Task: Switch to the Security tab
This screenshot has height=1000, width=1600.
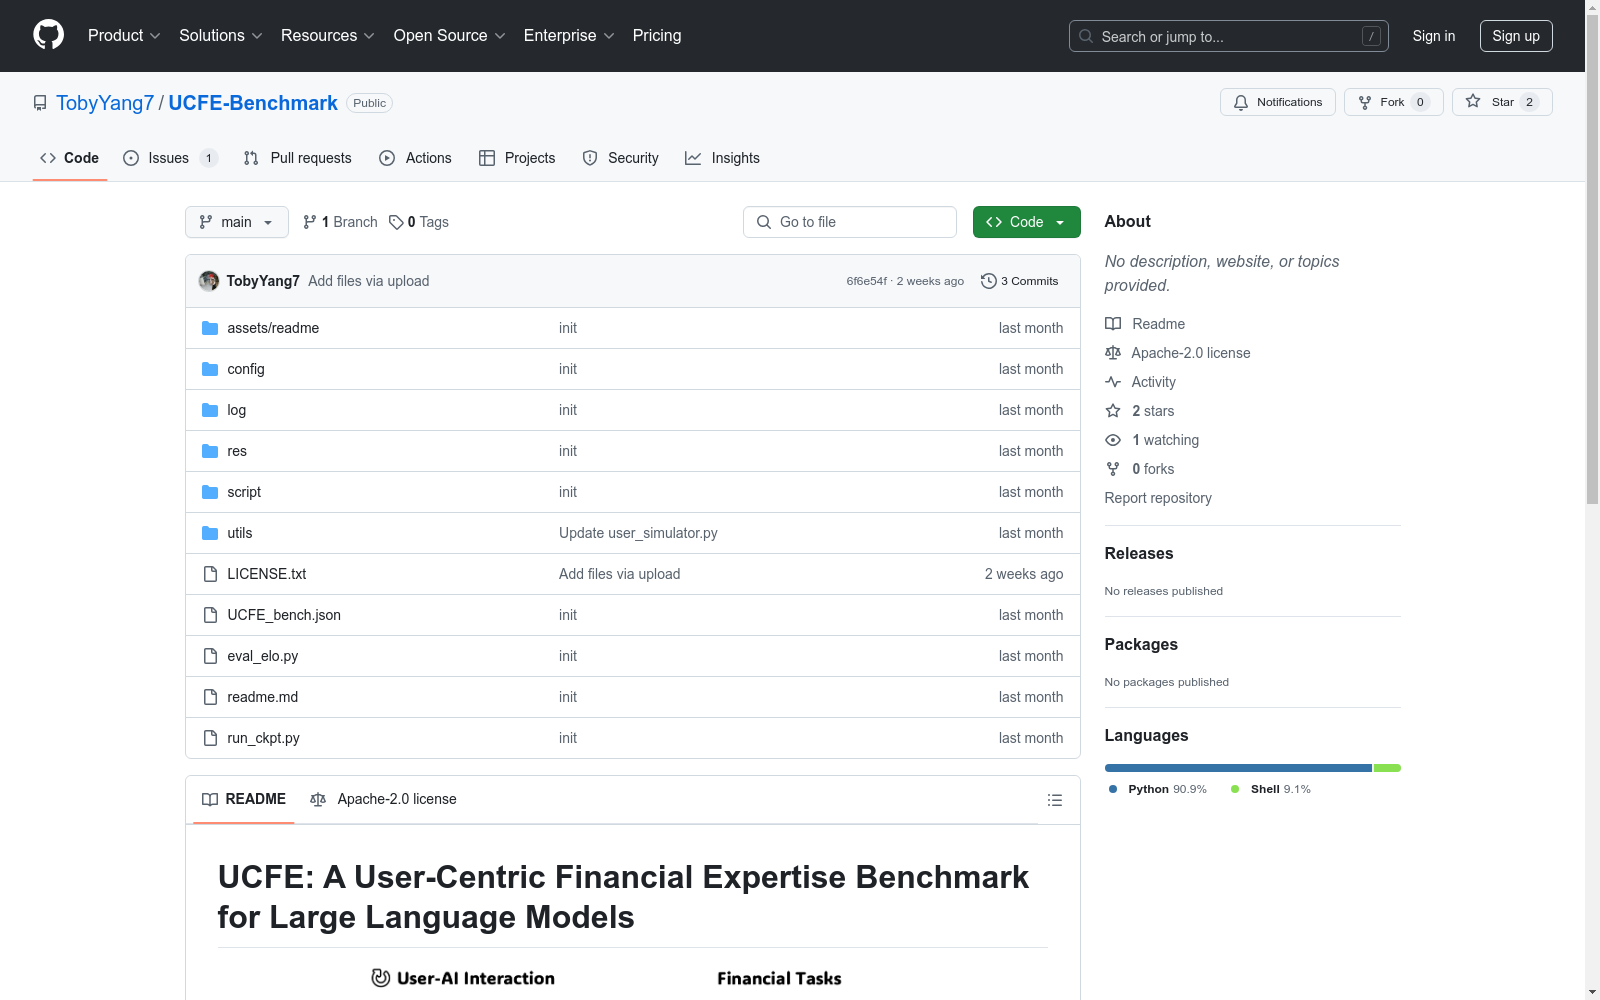Action: pos(621,158)
